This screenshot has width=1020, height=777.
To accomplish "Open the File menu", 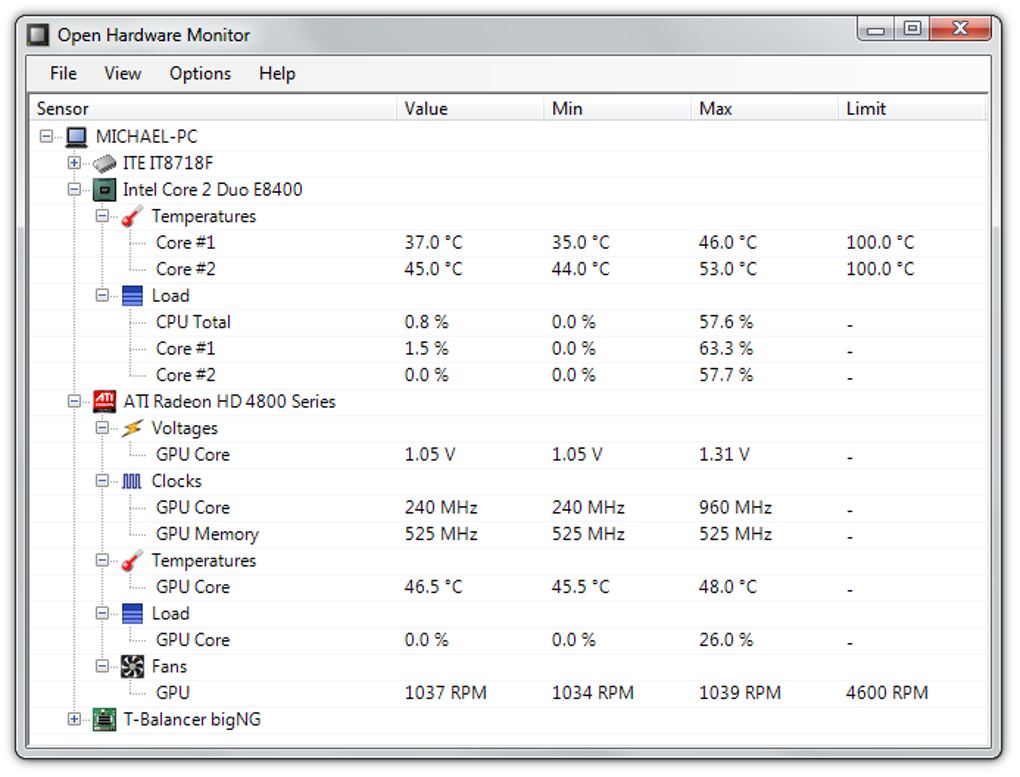I will pyautogui.click(x=63, y=73).
